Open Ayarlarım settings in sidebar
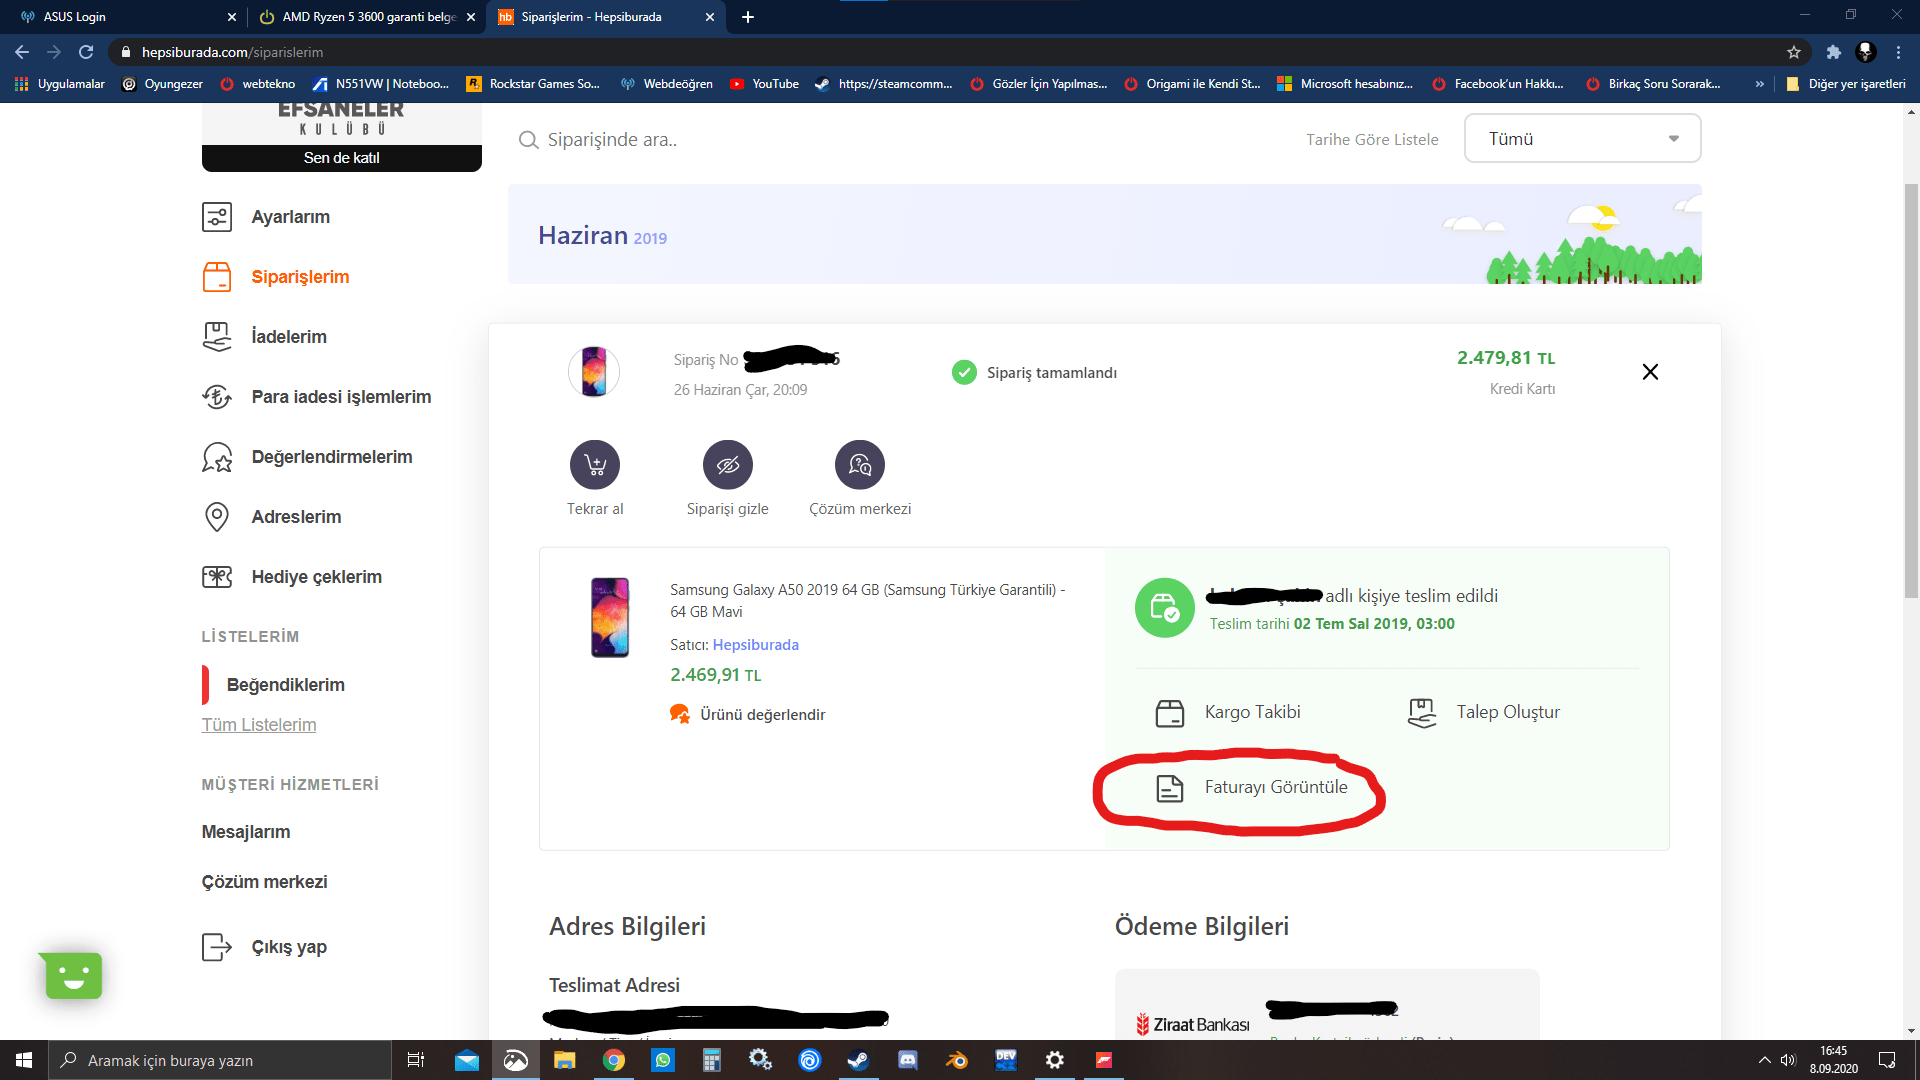This screenshot has height=1080, width=1920. click(290, 217)
